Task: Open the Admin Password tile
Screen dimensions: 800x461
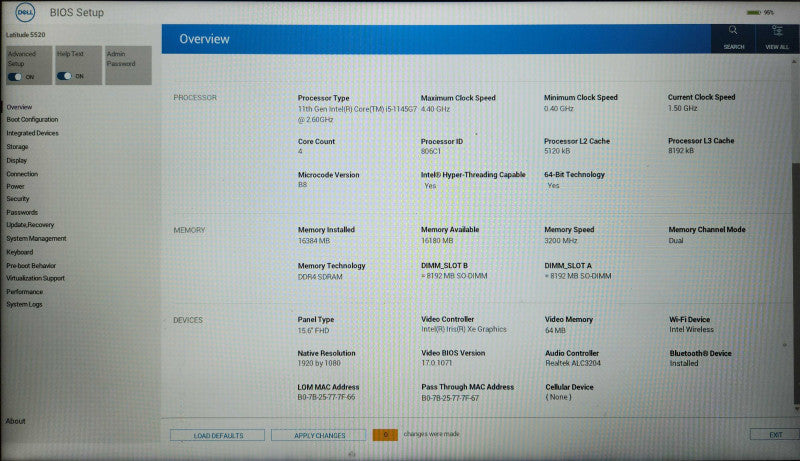Action: click(128, 65)
